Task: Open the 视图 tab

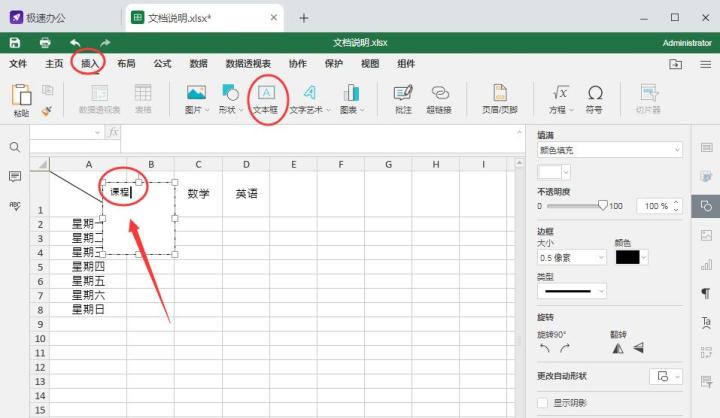Action: (370, 64)
